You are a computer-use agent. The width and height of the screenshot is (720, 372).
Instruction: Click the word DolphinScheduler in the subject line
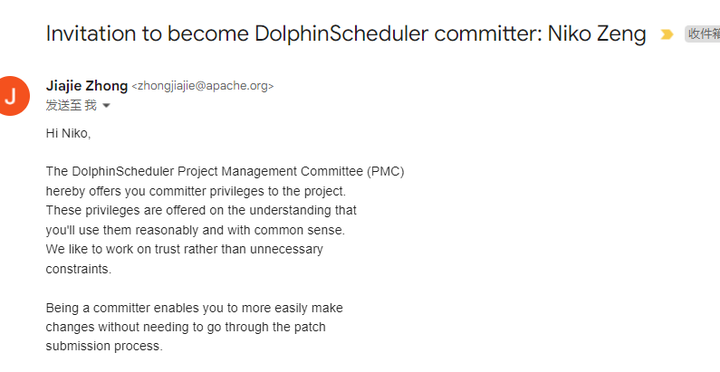341,34
